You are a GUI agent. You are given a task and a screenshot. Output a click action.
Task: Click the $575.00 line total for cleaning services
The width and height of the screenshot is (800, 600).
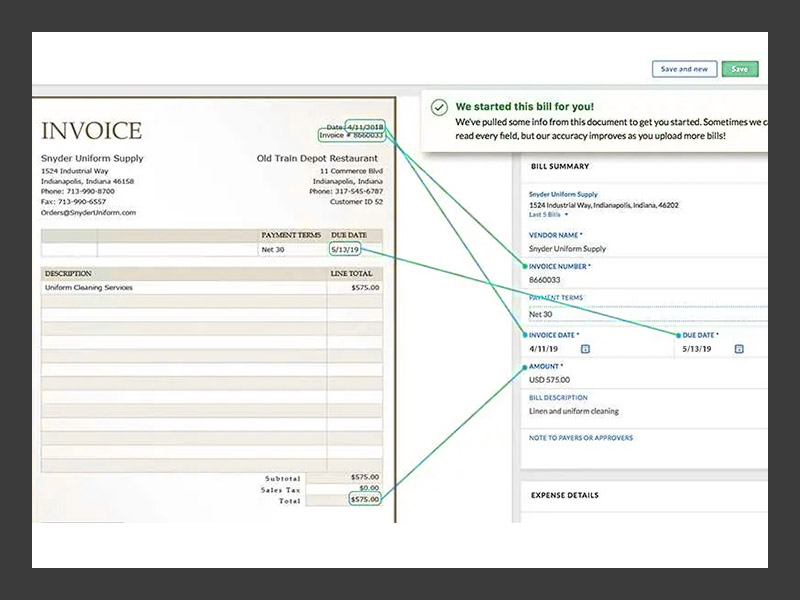coord(365,288)
